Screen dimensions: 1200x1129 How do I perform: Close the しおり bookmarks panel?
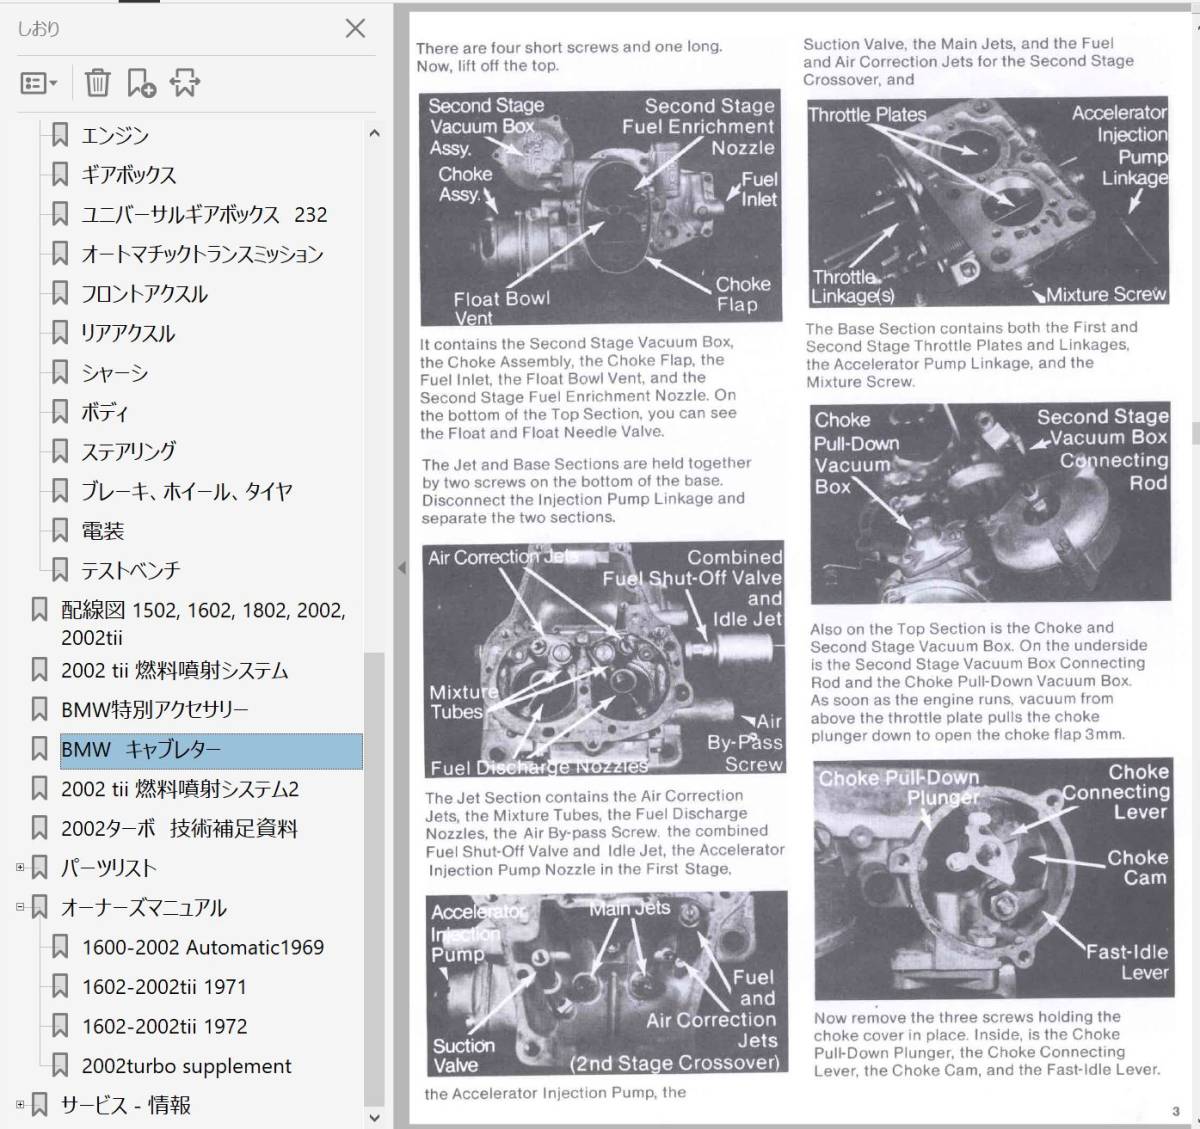(x=355, y=28)
